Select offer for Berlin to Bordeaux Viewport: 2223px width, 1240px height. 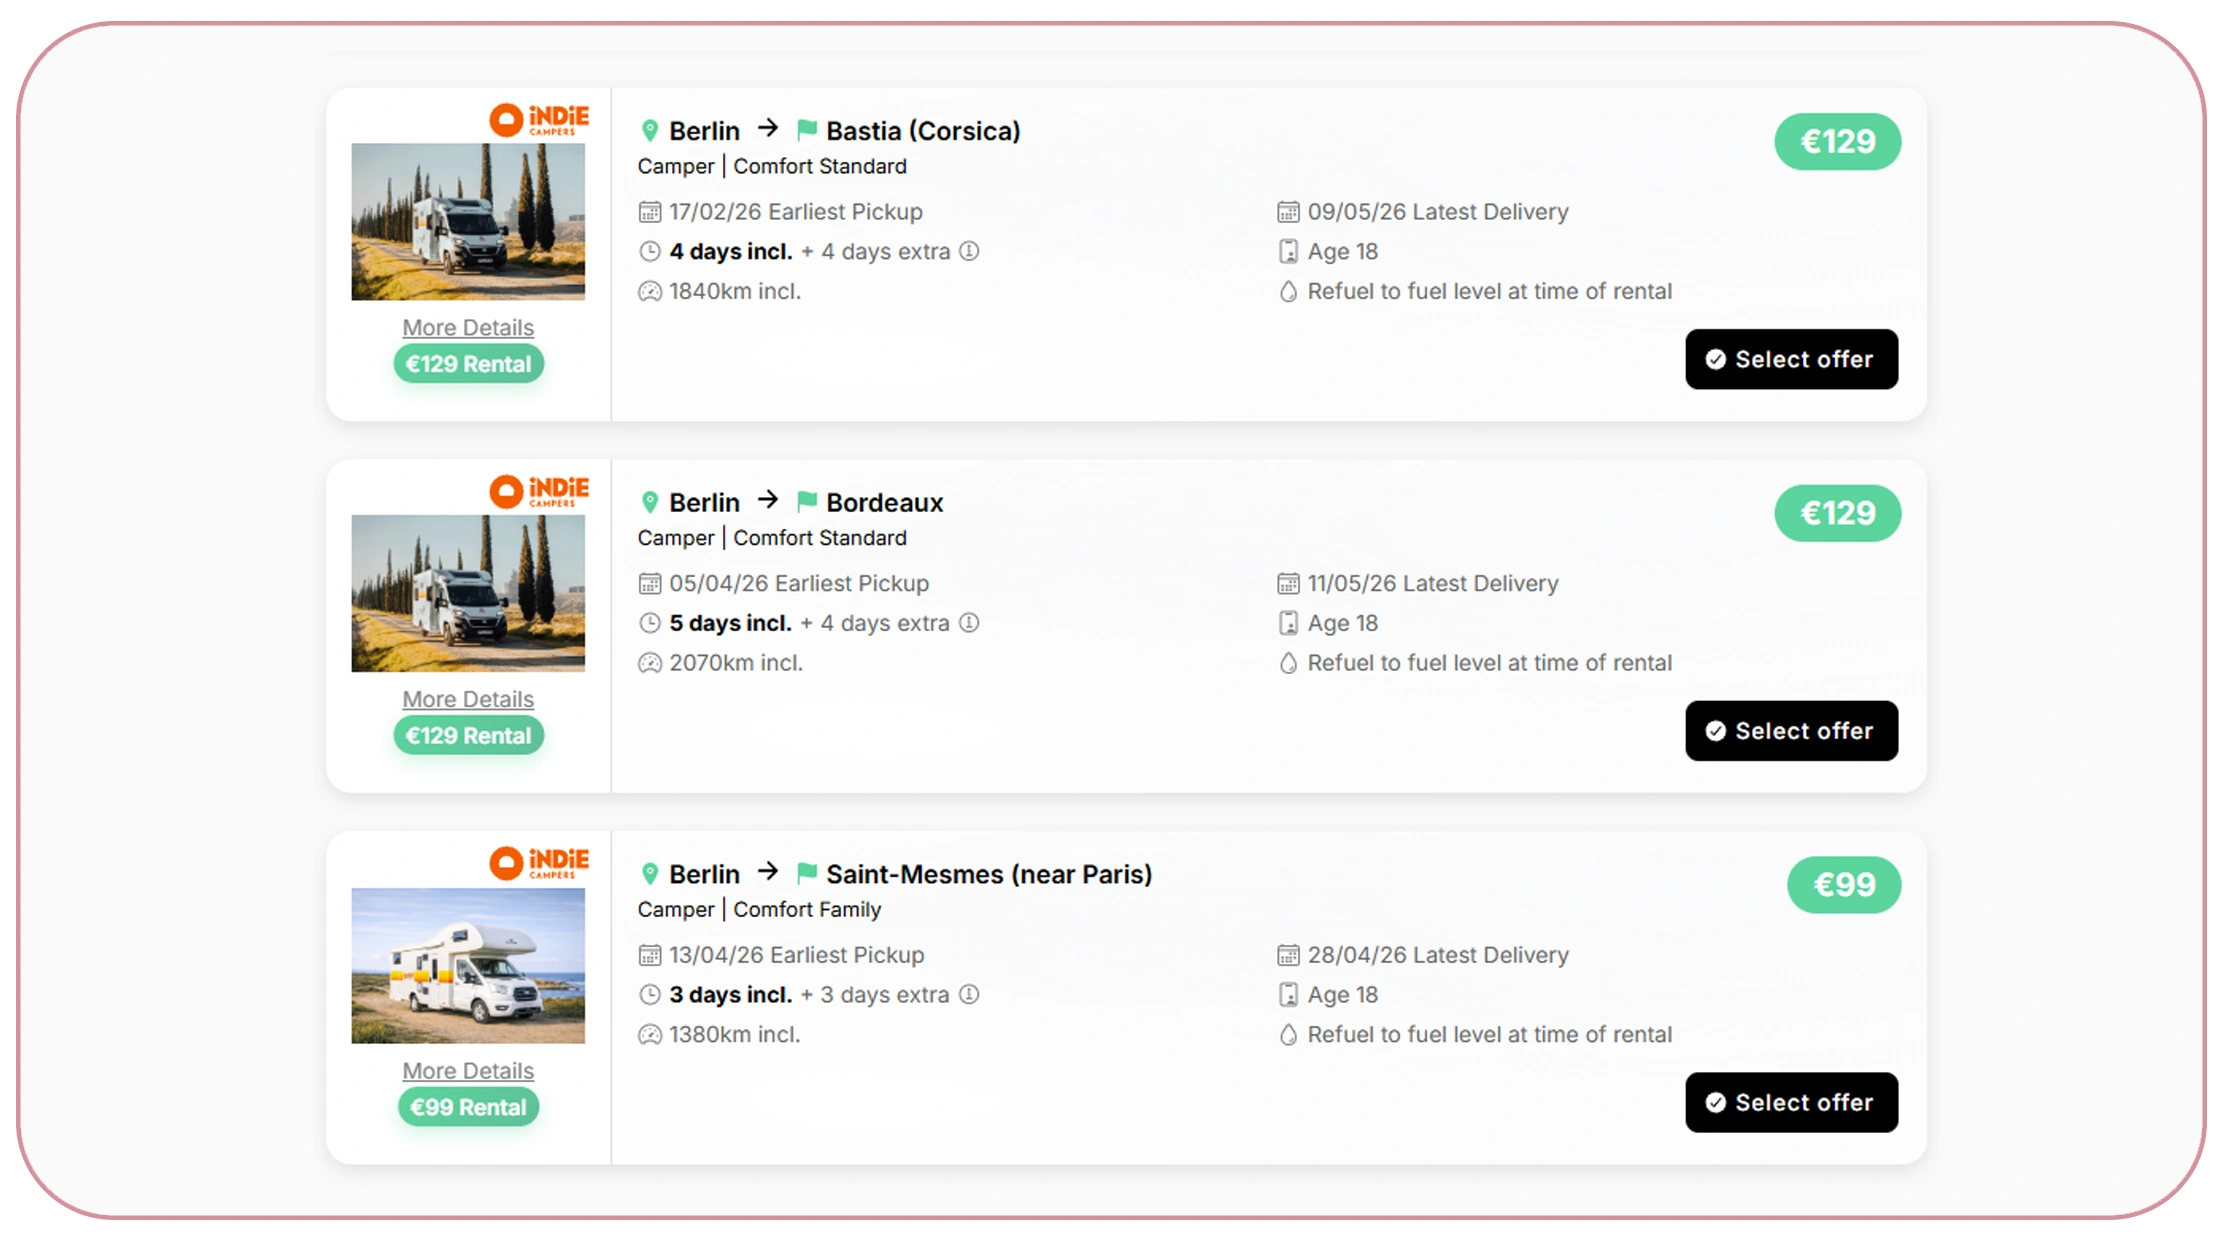click(x=1791, y=731)
